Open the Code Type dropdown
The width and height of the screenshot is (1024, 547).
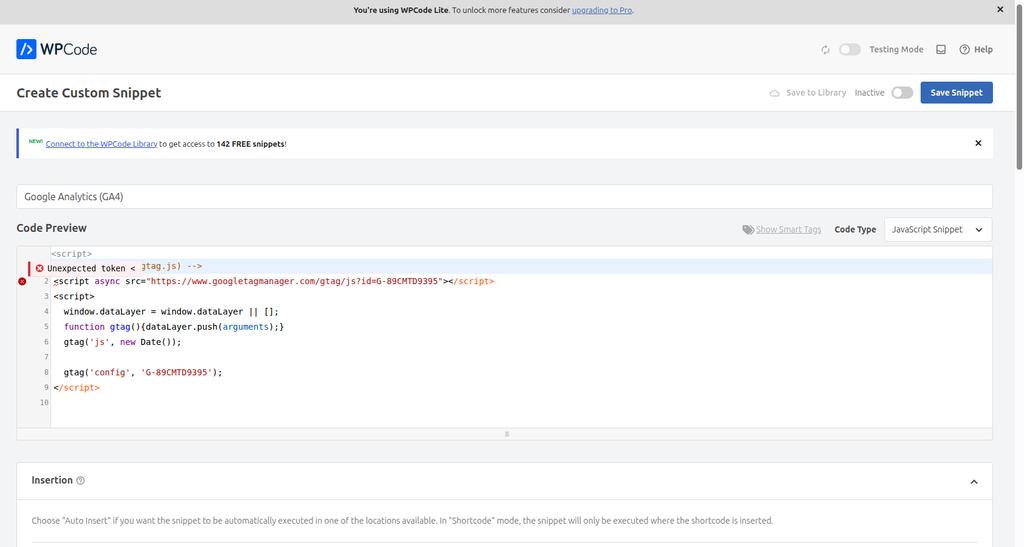point(938,230)
